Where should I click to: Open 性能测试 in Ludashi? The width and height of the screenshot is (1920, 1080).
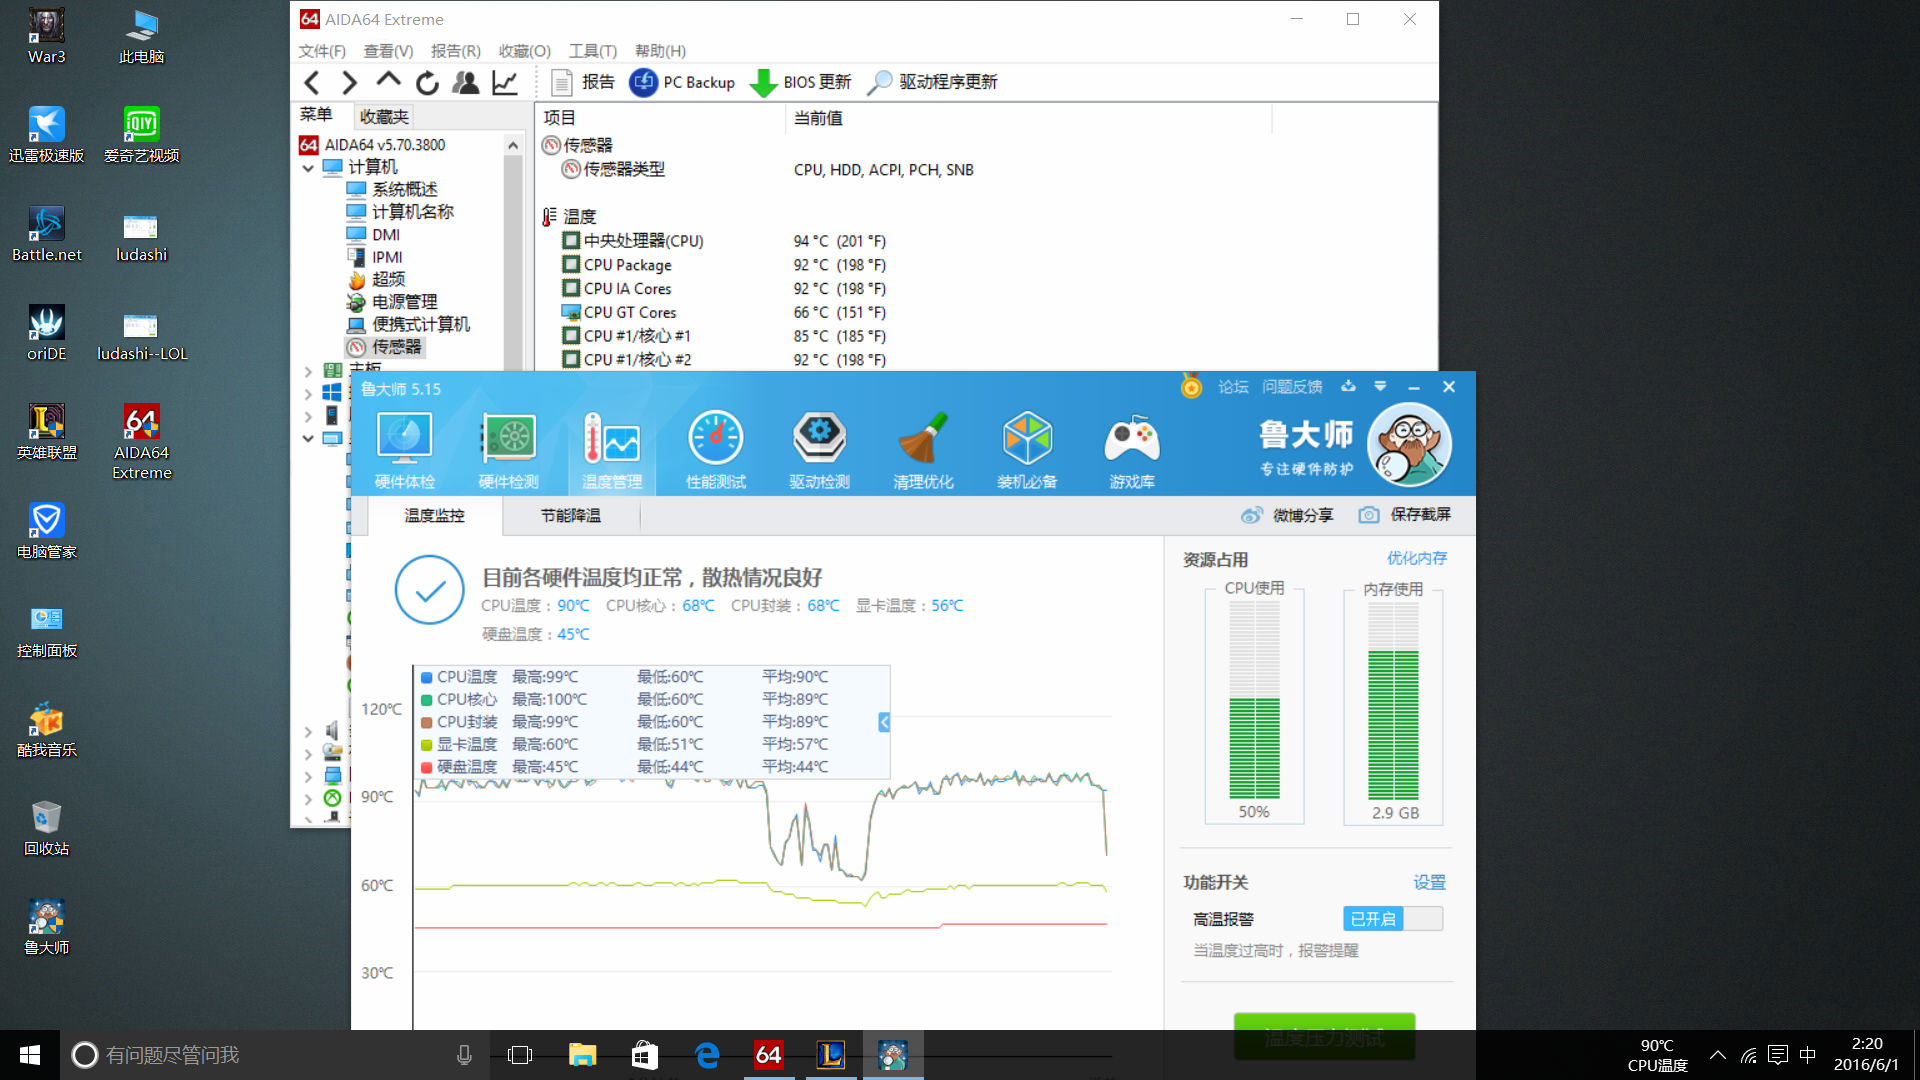pyautogui.click(x=716, y=450)
